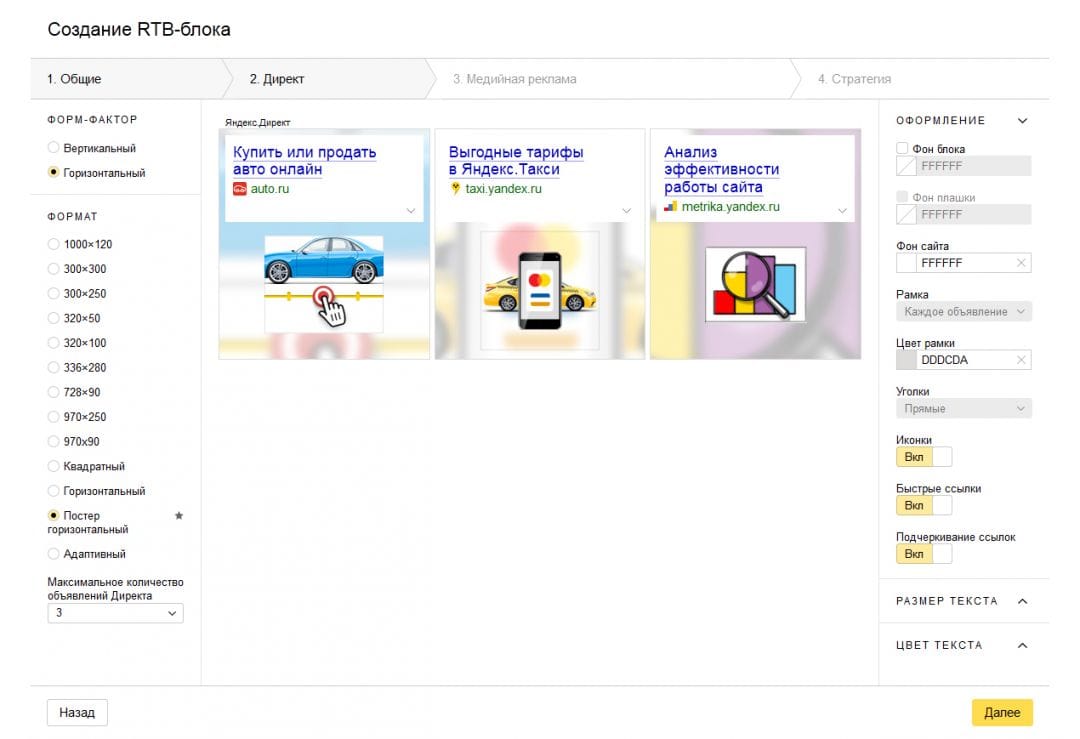Image resolution: width=1080 pixels, height=739 pixels.
Task: Select the Горизонтальный form factor radio
Action: (x=53, y=172)
